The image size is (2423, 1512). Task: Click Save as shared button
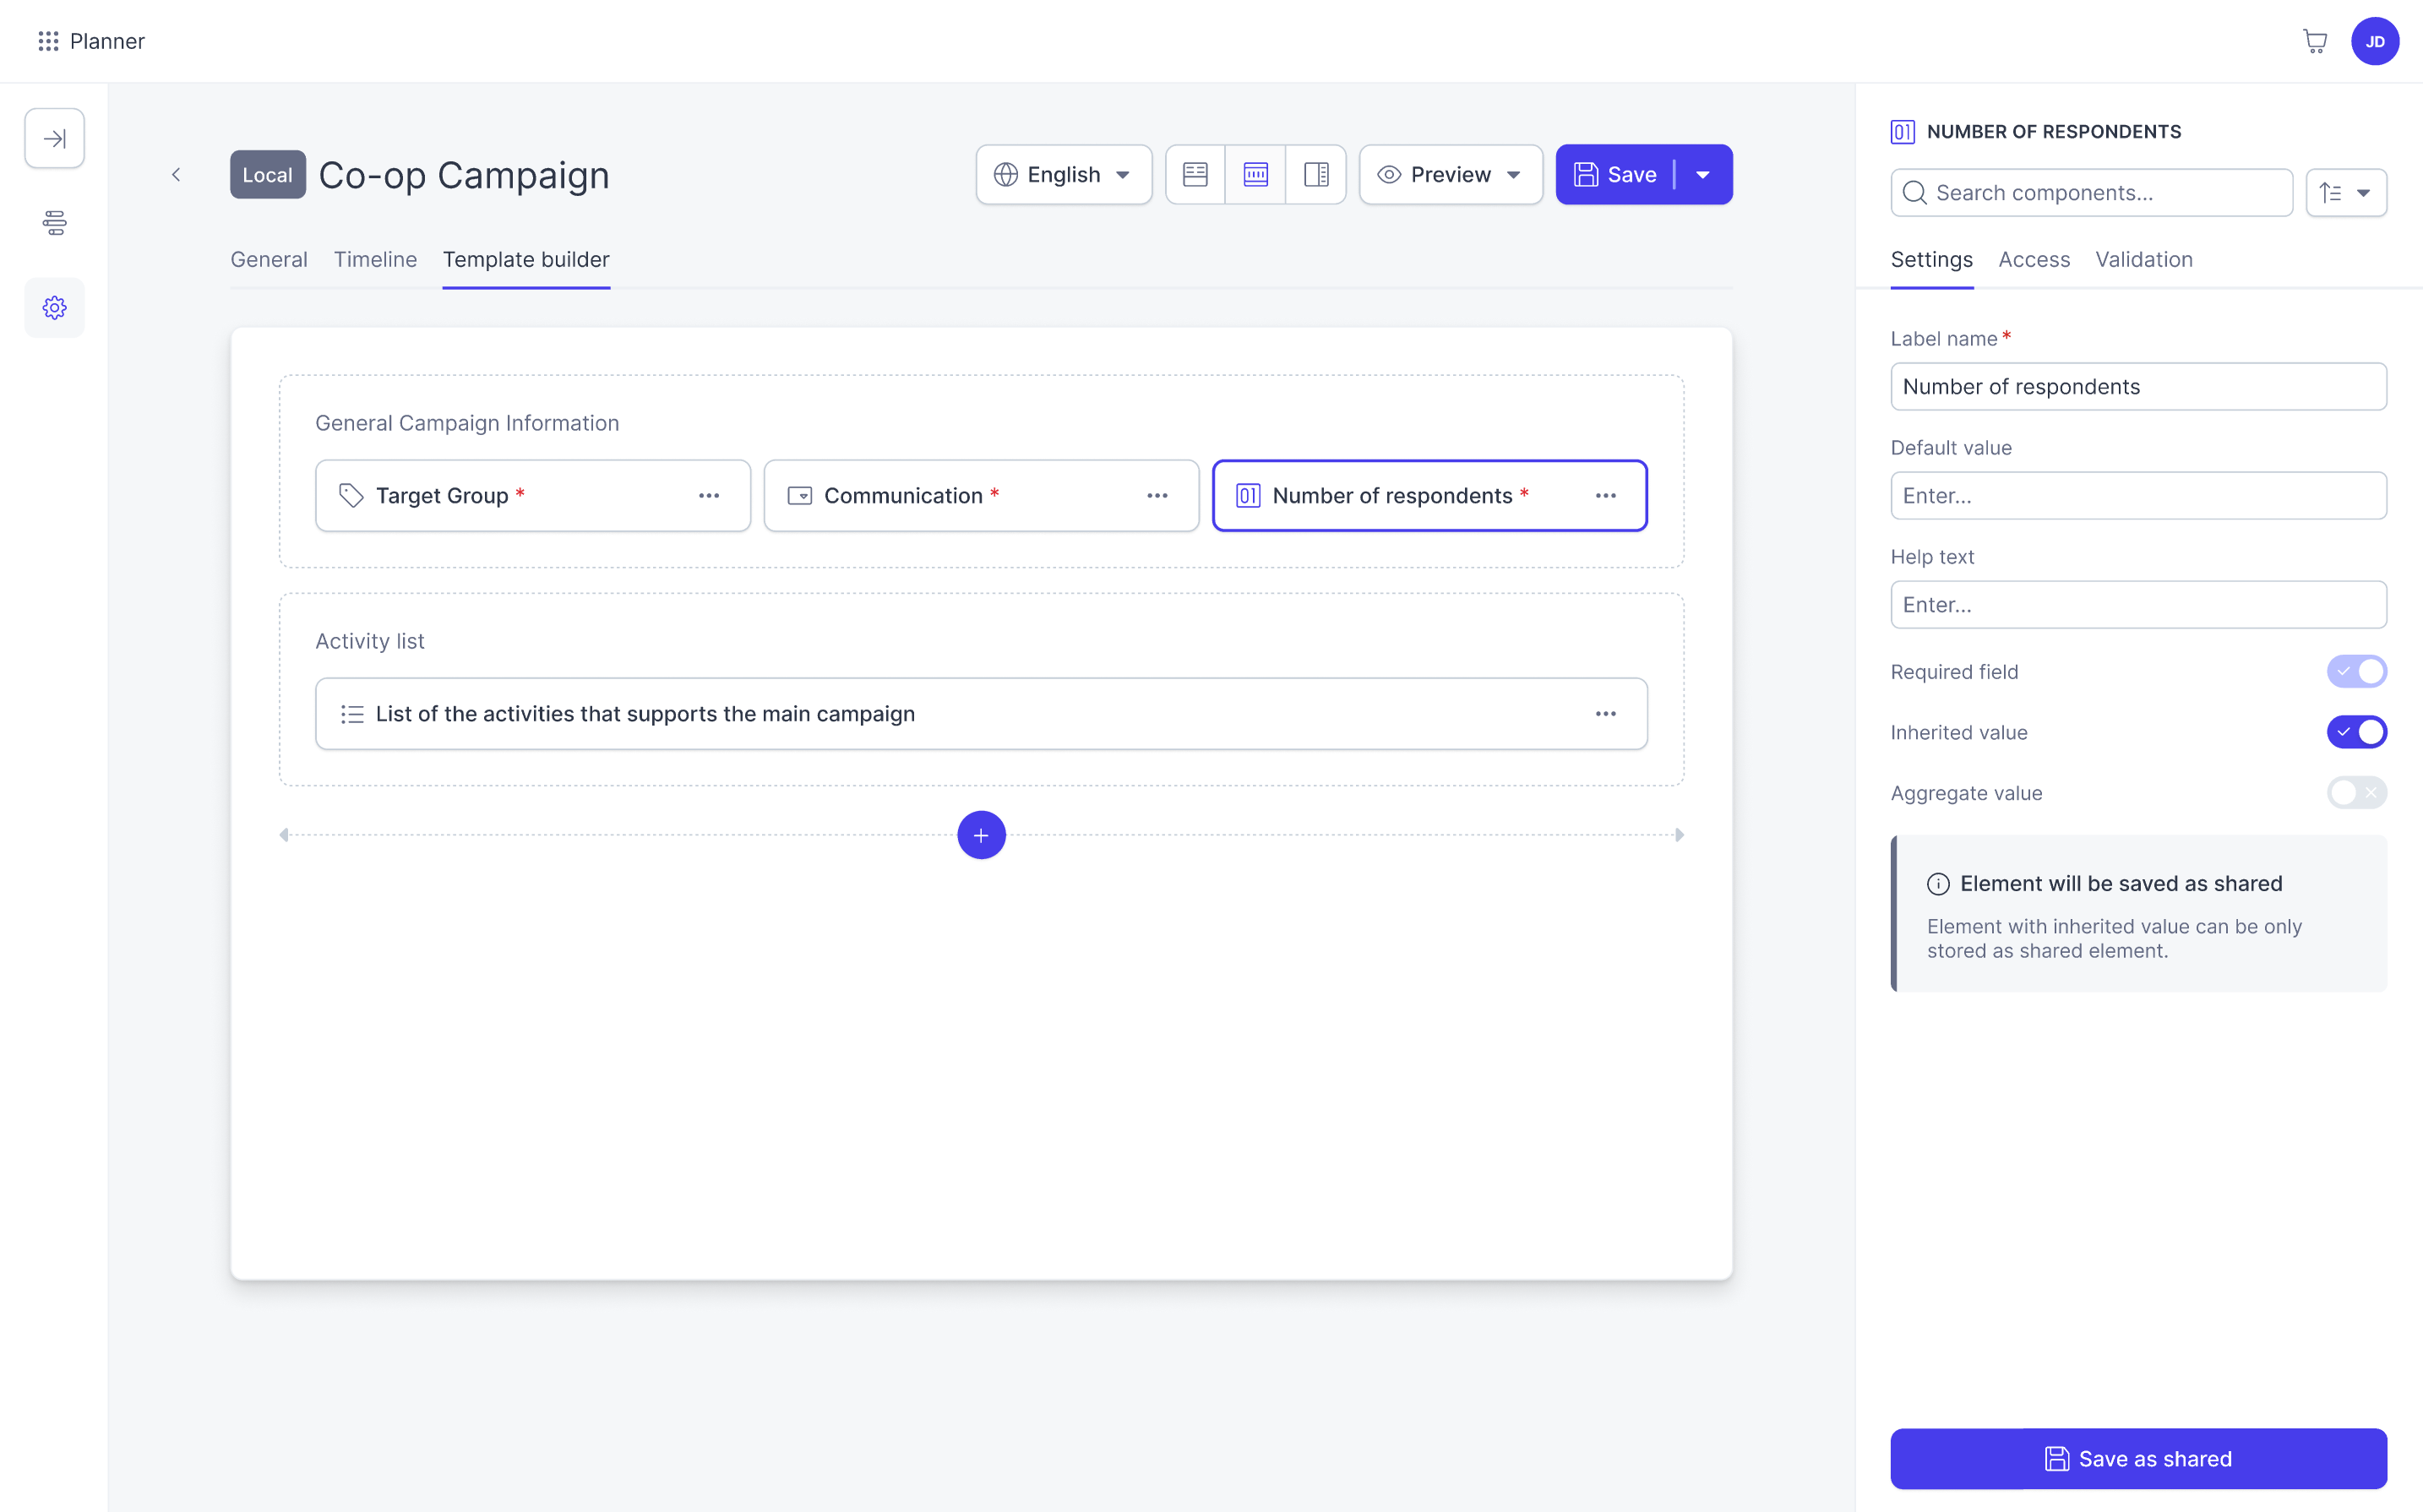[x=2138, y=1459]
